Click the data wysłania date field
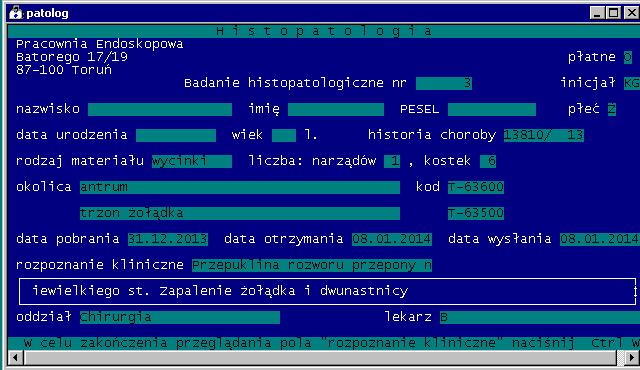This screenshot has width=640, height=370. 600,239
